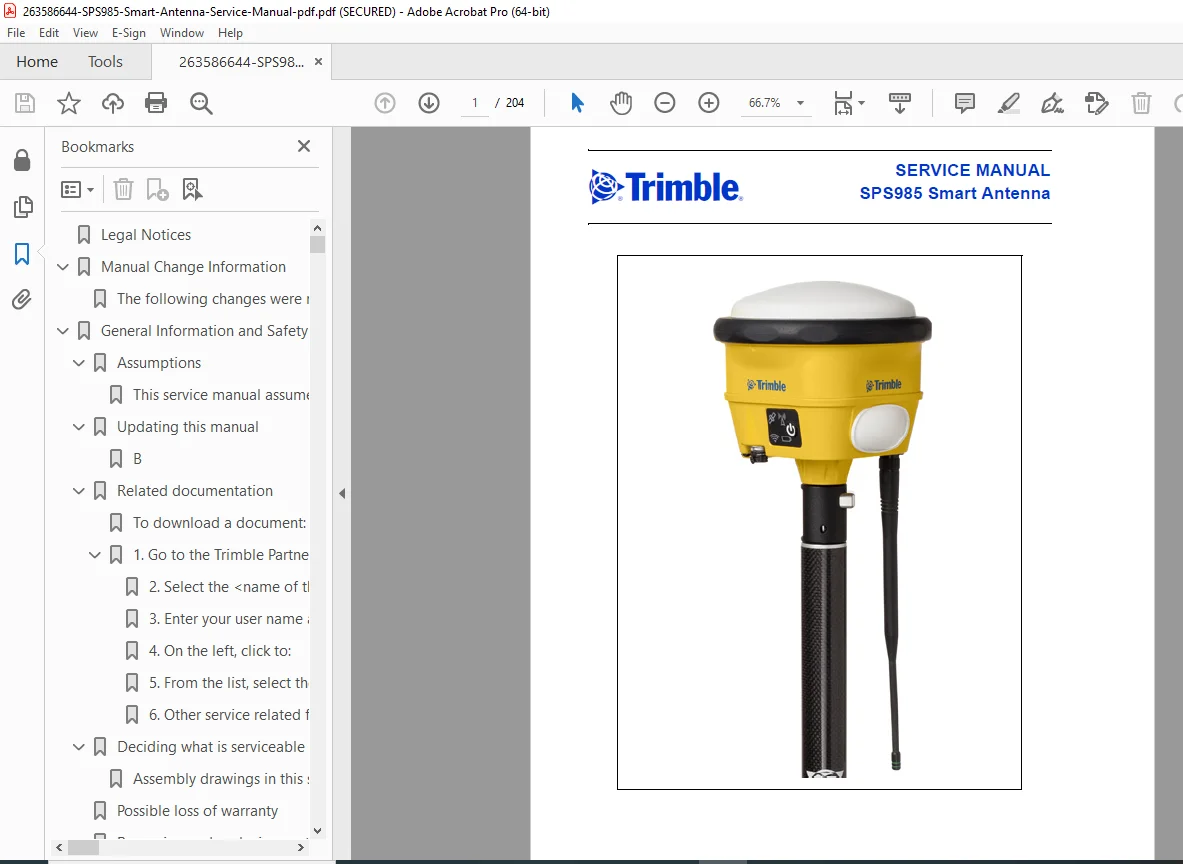The height and width of the screenshot is (864, 1183).
Task: Zoom in with plus icon
Action: (x=708, y=103)
